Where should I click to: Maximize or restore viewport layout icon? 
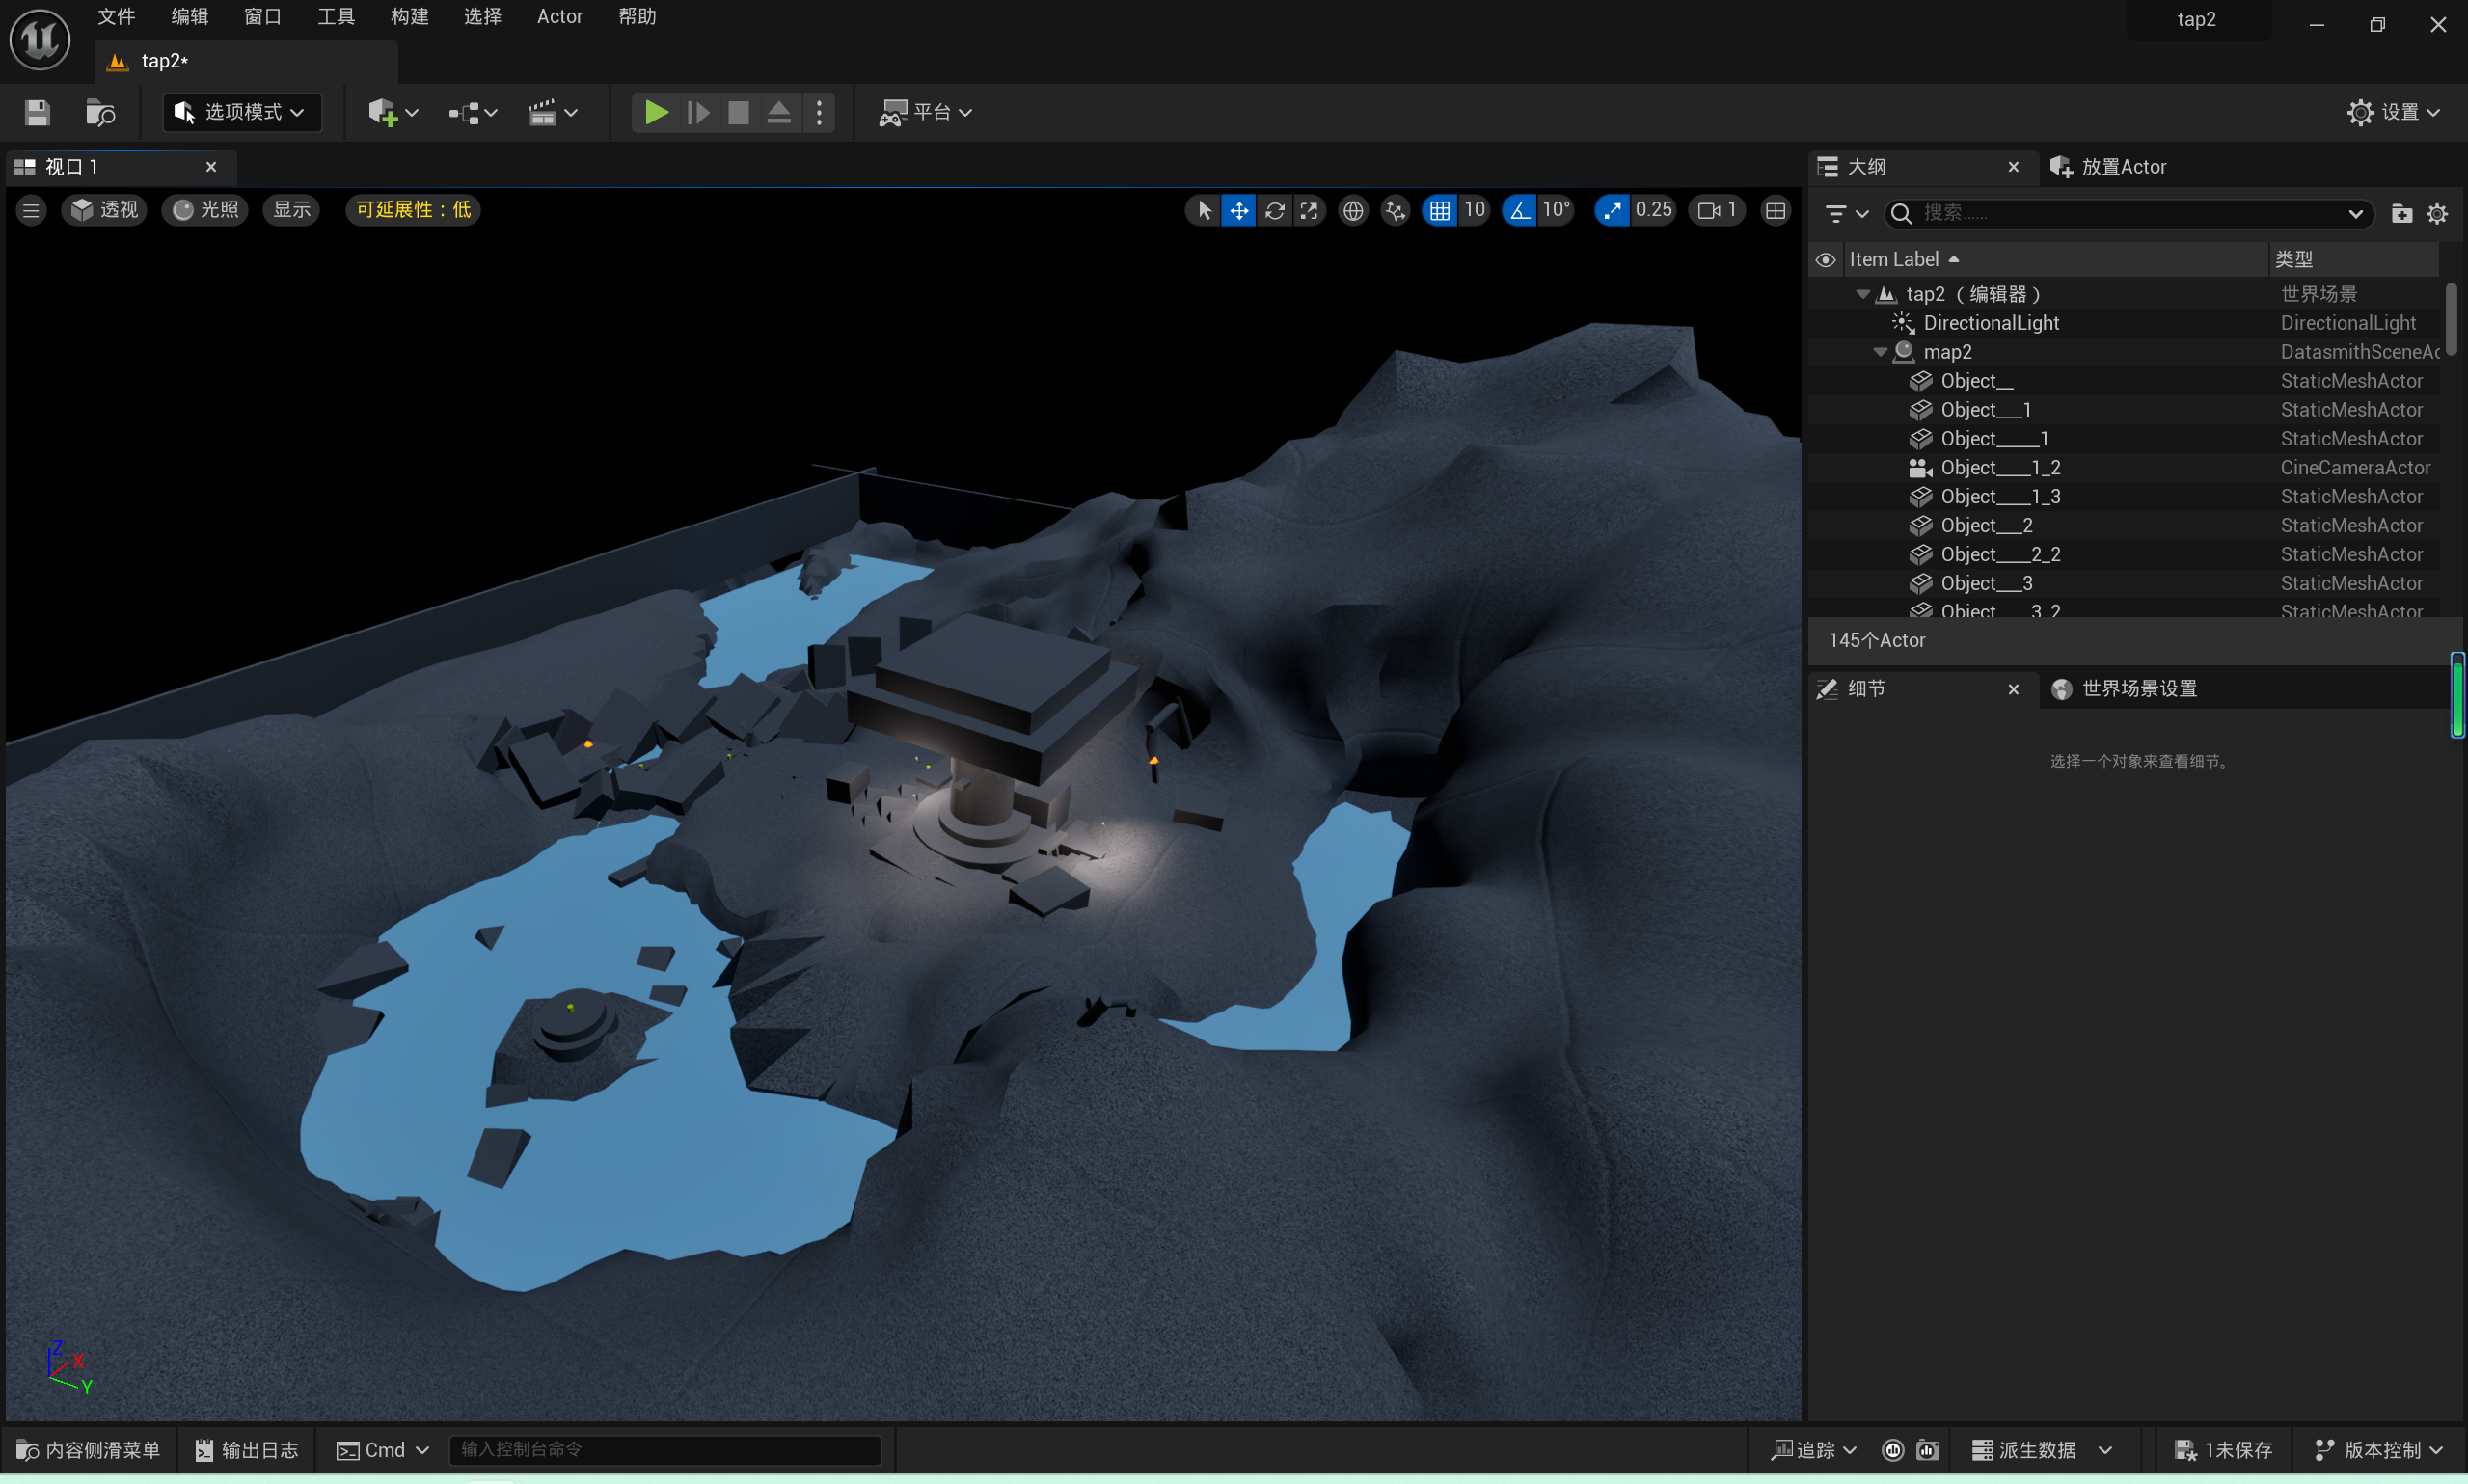click(x=1775, y=210)
